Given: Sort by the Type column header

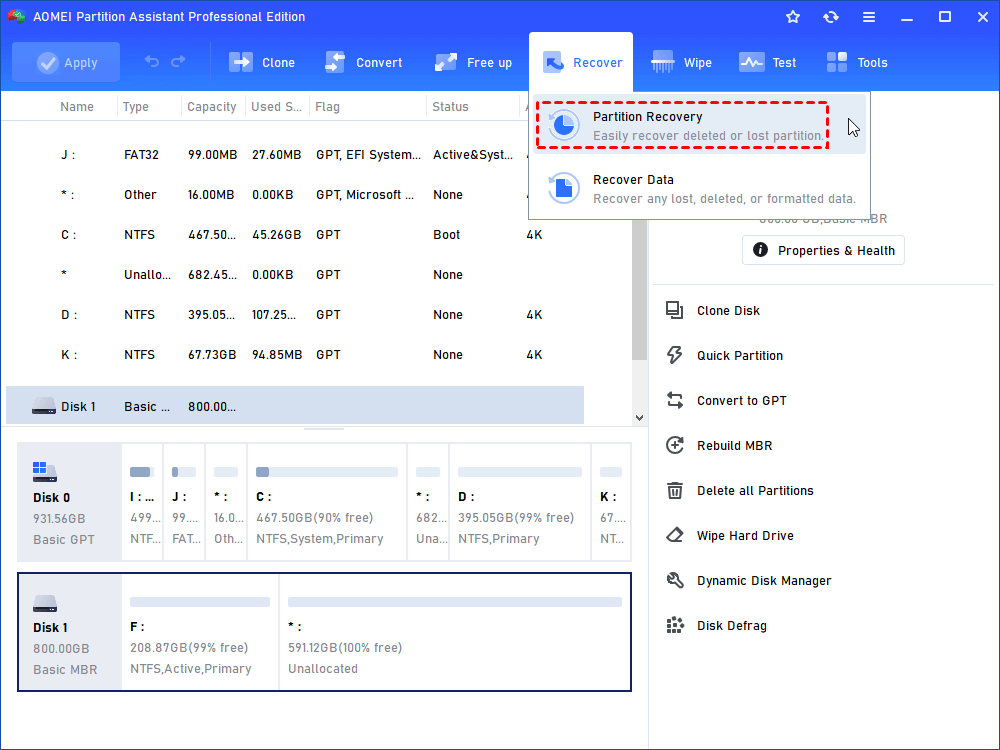Looking at the screenshot, I should [135, 107].
